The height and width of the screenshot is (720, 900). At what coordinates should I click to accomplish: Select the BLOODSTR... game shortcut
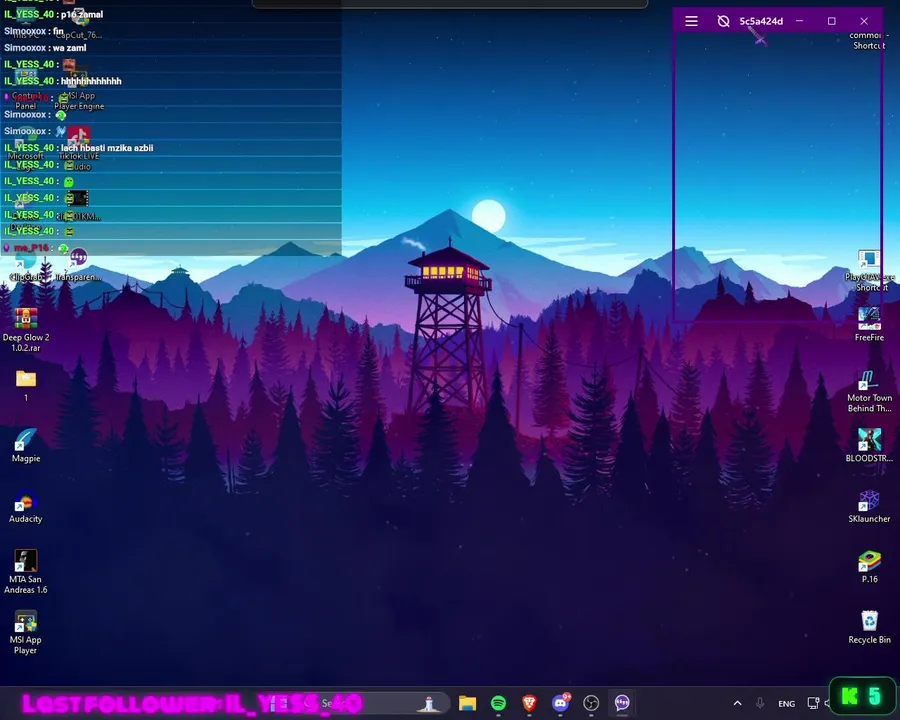869,446
